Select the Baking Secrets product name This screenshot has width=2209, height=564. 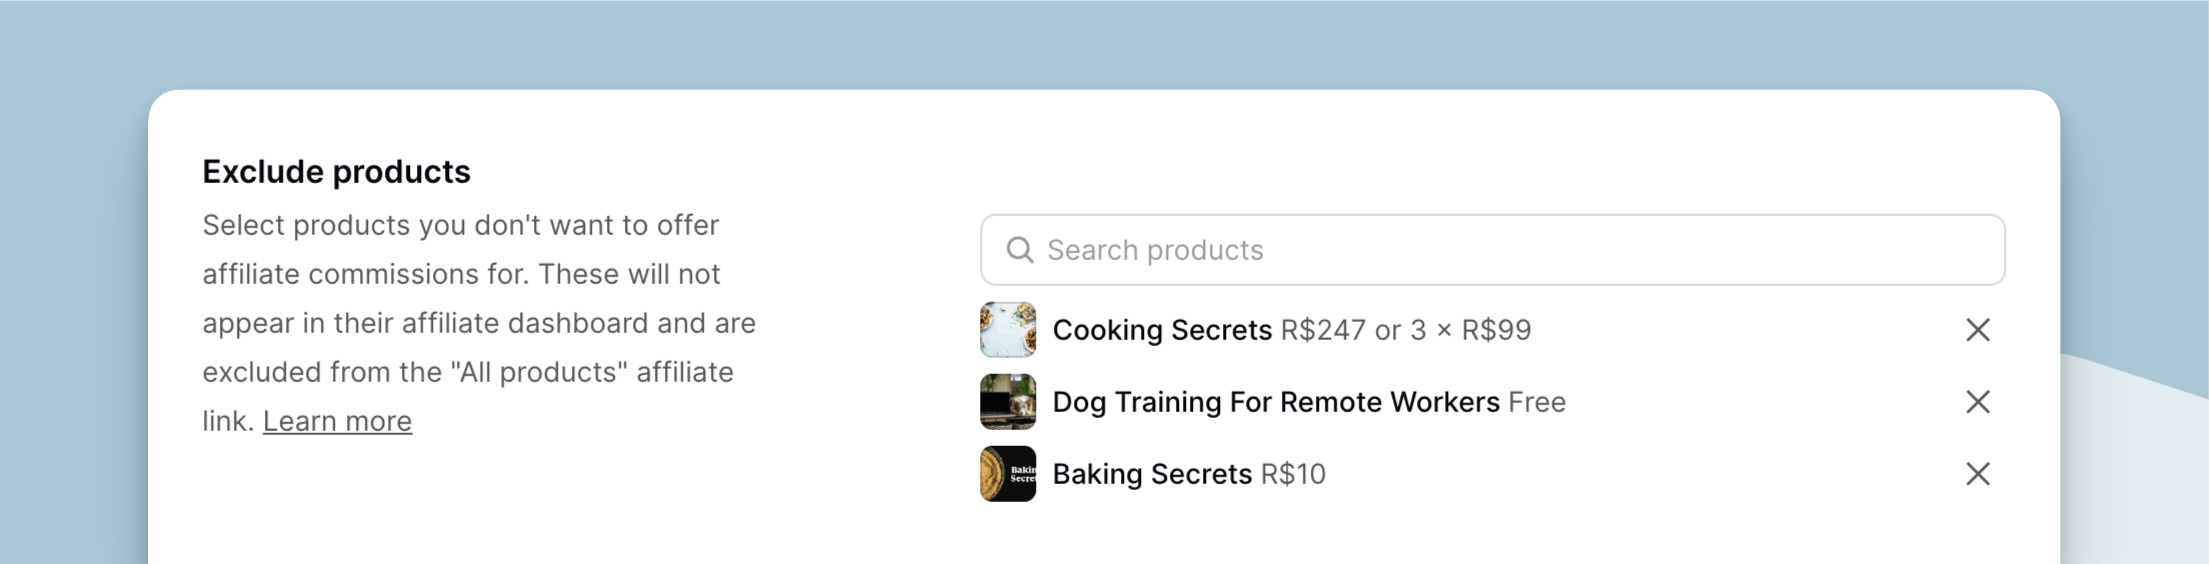pyautogui.click(x=1152, y=474)
